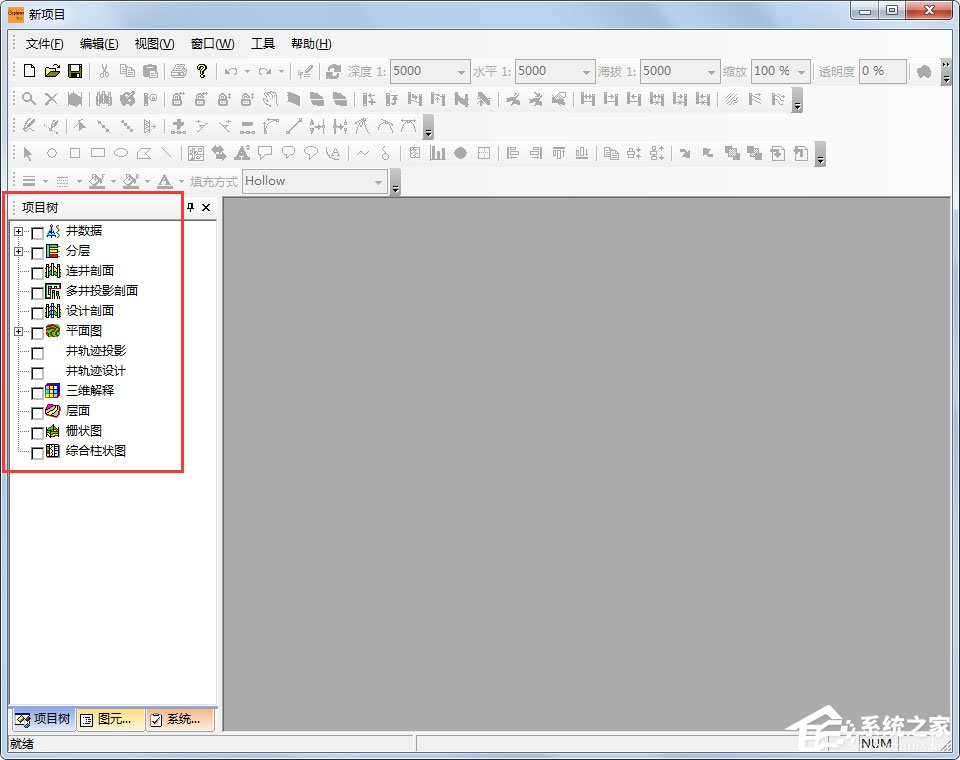Open fill color bucket dropdown arrow

click(113, 181)
